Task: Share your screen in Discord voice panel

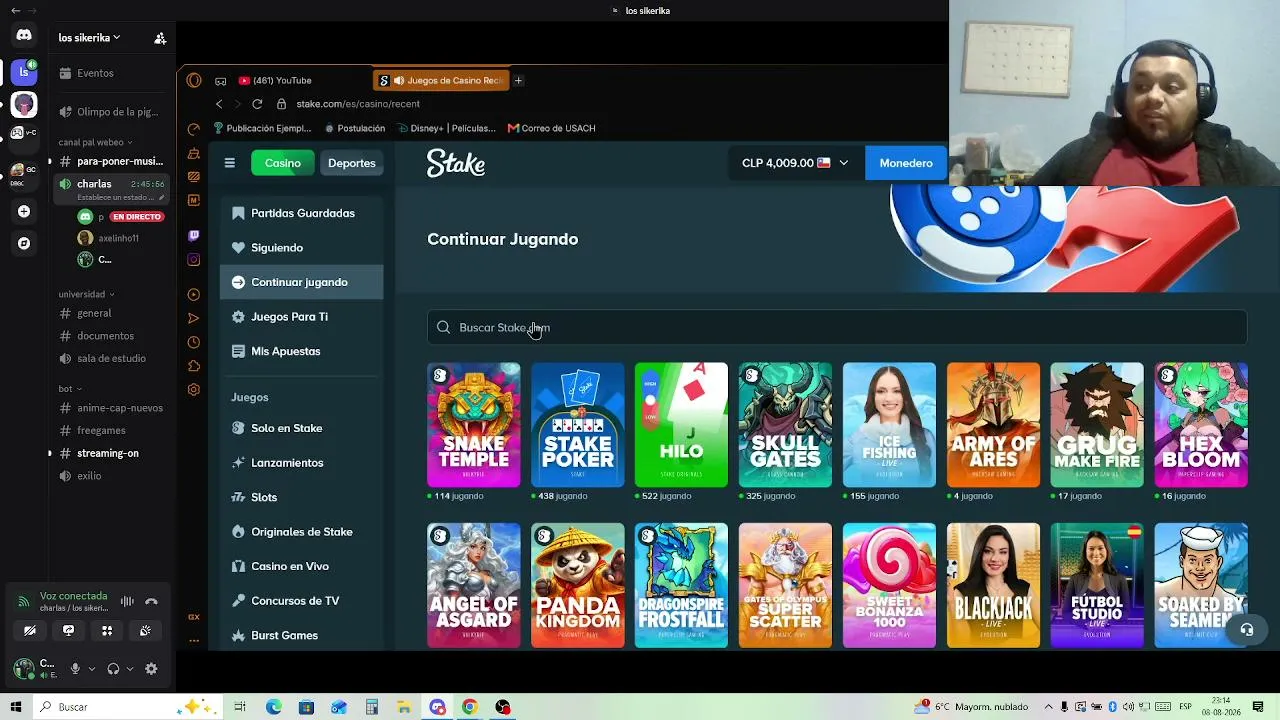Action: tap(68, 630)
